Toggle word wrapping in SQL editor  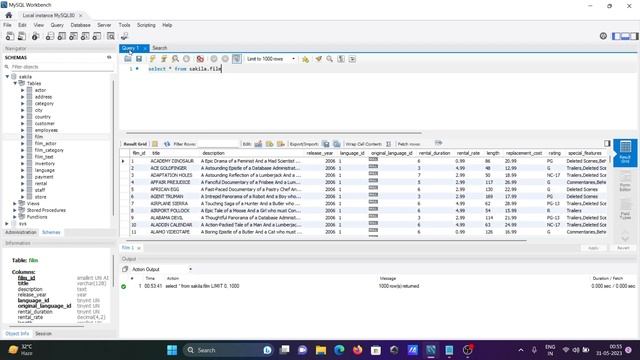tap(352, 59)
